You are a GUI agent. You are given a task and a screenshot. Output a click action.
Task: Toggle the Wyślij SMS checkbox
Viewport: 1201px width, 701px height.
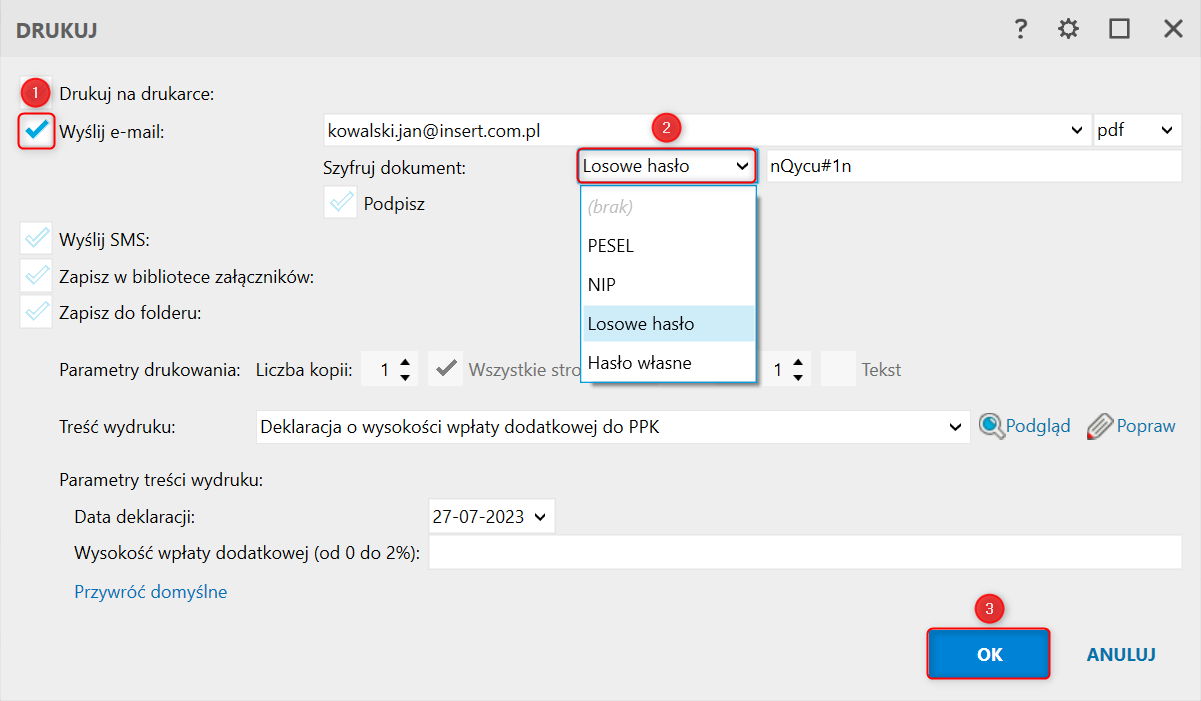(x=37, y=239)
